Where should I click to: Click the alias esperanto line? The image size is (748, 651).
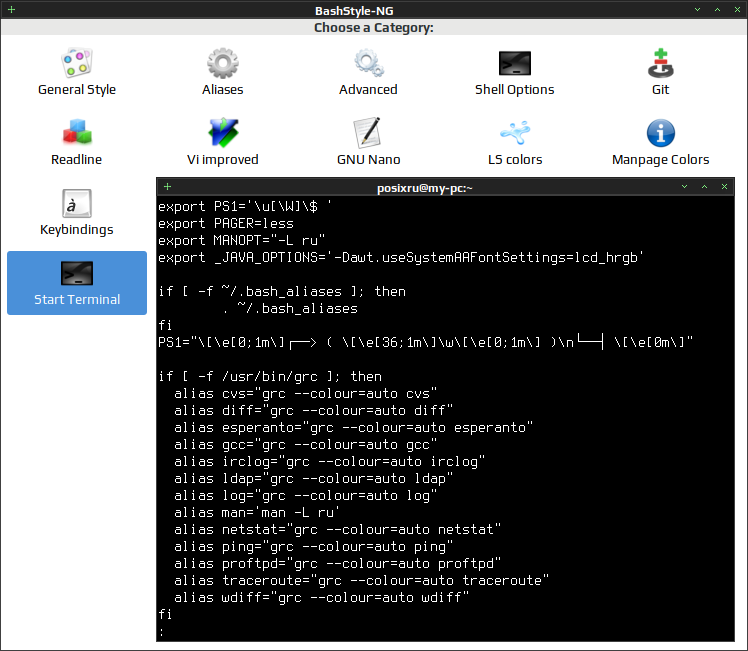[x=353, y=428]
